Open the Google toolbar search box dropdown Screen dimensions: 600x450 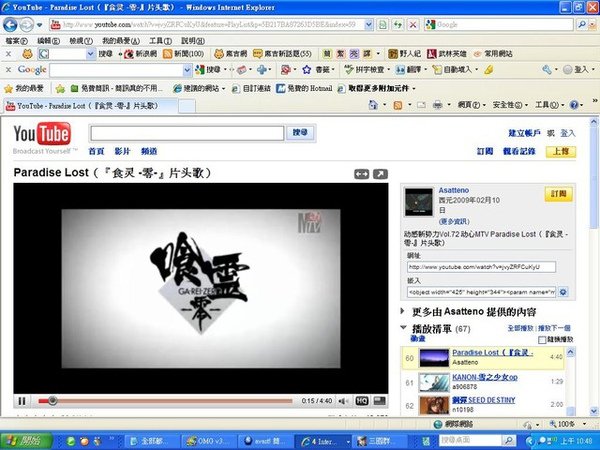[187, 70]
